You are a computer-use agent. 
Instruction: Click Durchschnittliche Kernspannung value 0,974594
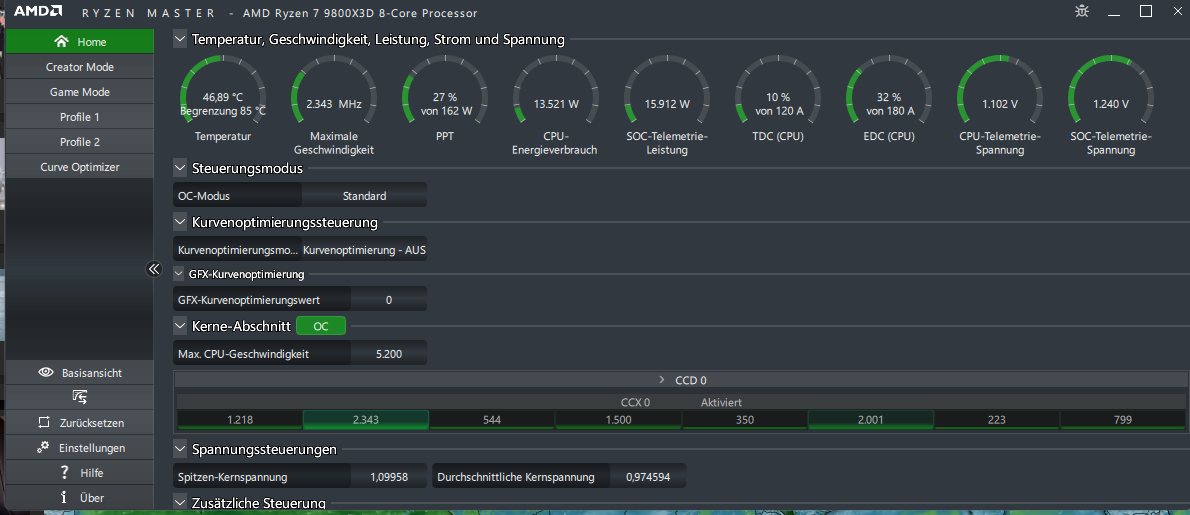click(648, 477)
